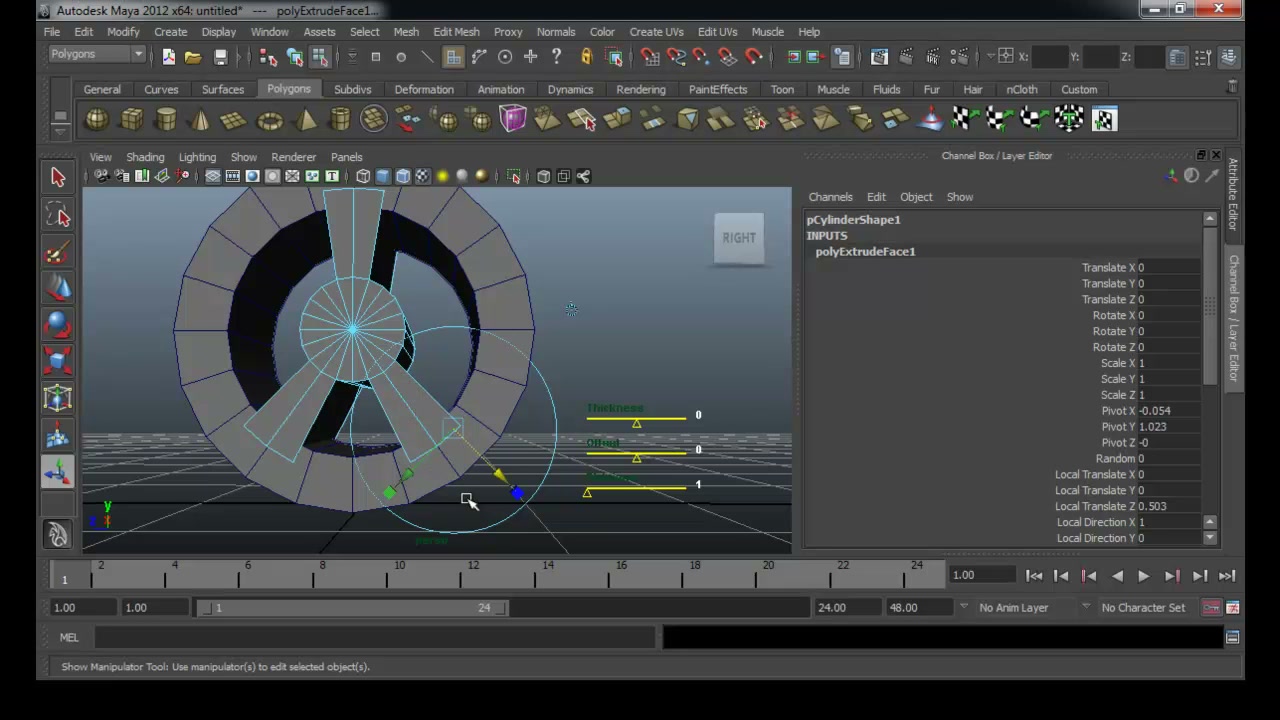Select the polygon sphere shelf icon
1280x720 pixels.
[97, 120]
